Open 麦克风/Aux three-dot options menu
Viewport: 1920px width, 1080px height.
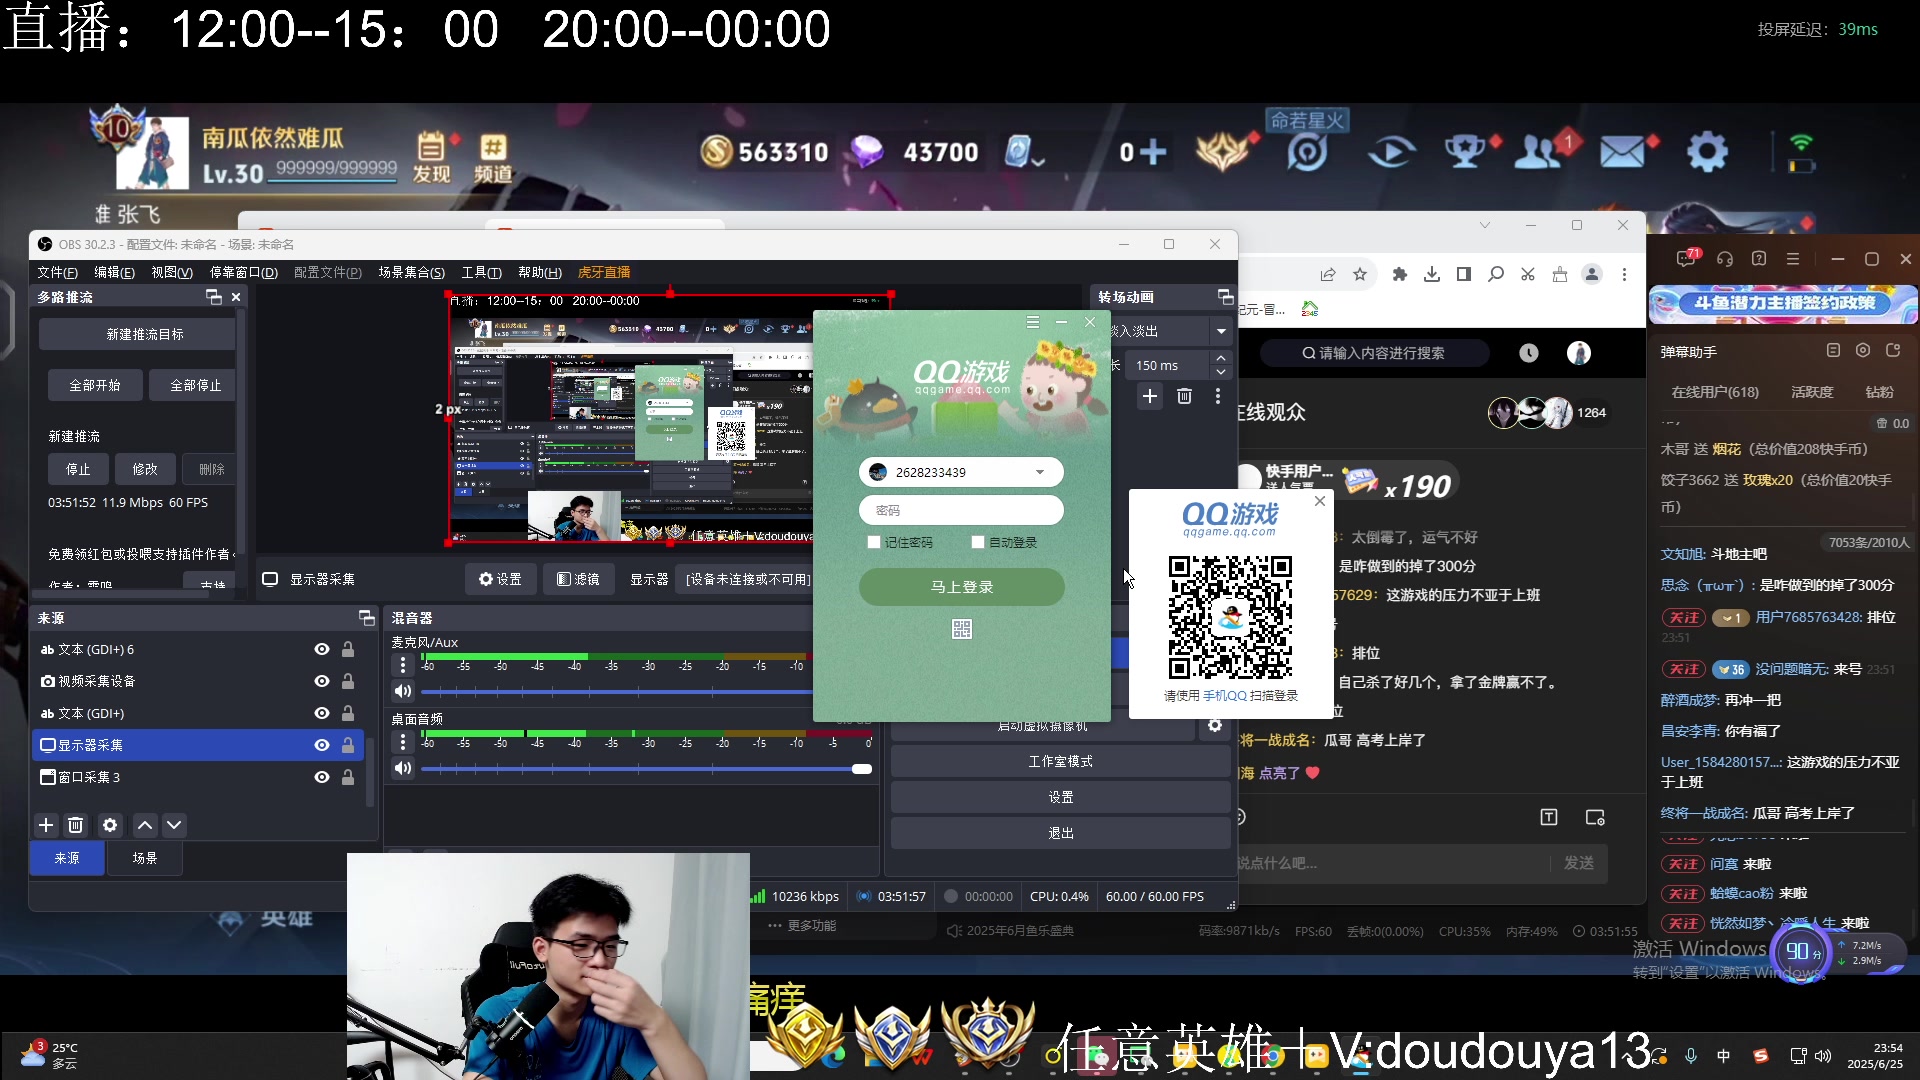coord(403,665)
